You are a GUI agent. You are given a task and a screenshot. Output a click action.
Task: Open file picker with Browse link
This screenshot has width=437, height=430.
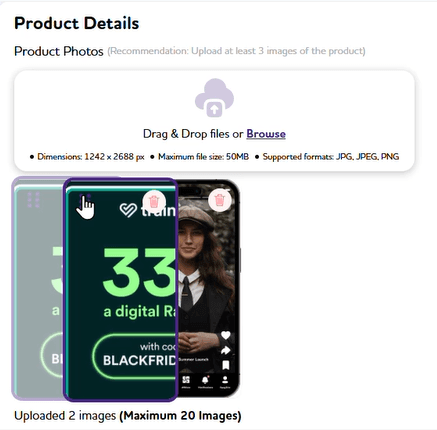tap(266, 134)
